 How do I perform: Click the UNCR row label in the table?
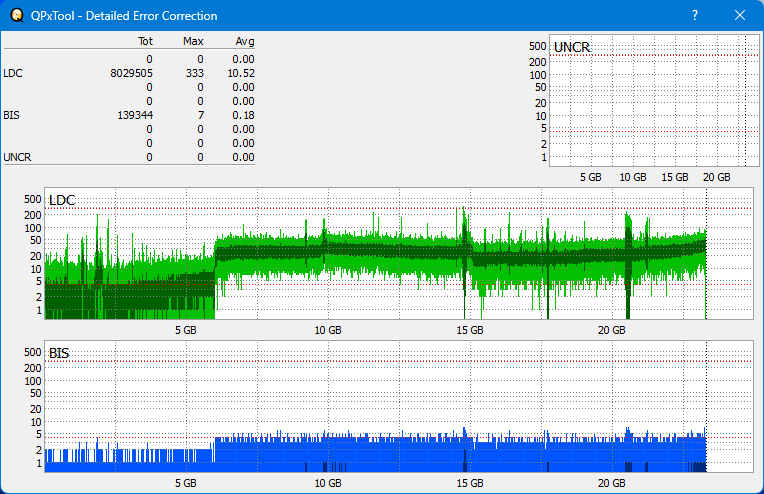tap(16, 157)
